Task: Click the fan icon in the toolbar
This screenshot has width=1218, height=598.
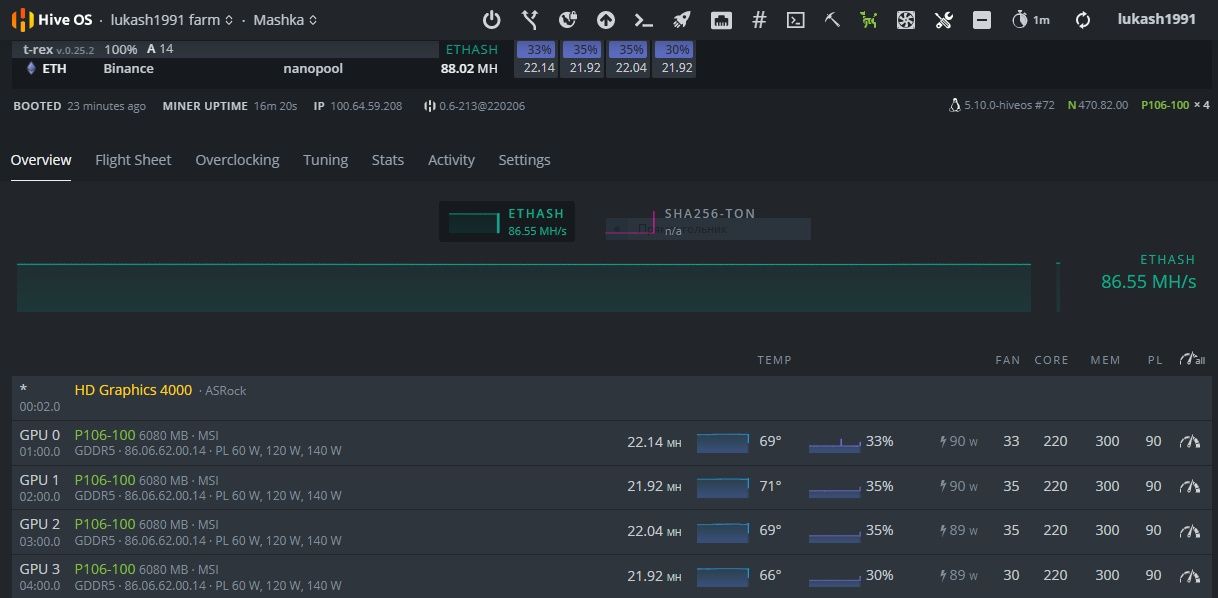Action: point(906,20)
